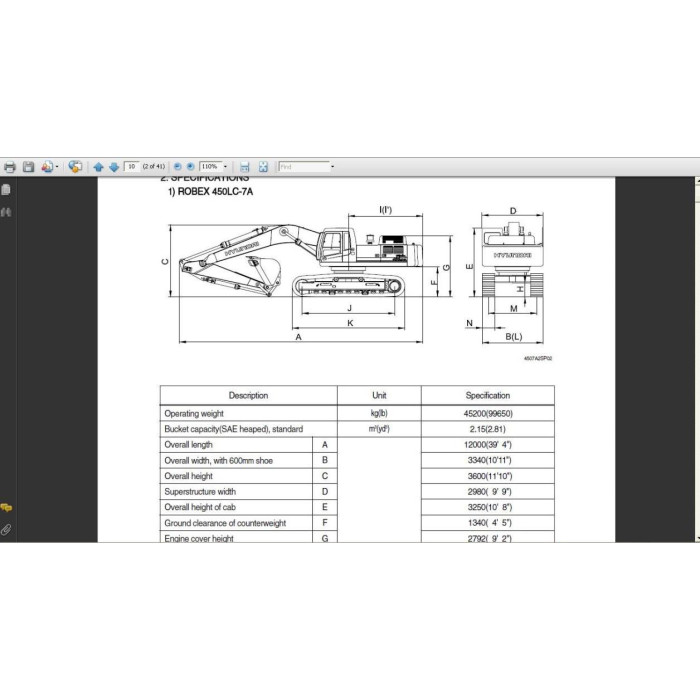Click dimension label 'K' in side view diagram
Screen dimensions: 700x700
pyautogui.click(x=350, y=323)
